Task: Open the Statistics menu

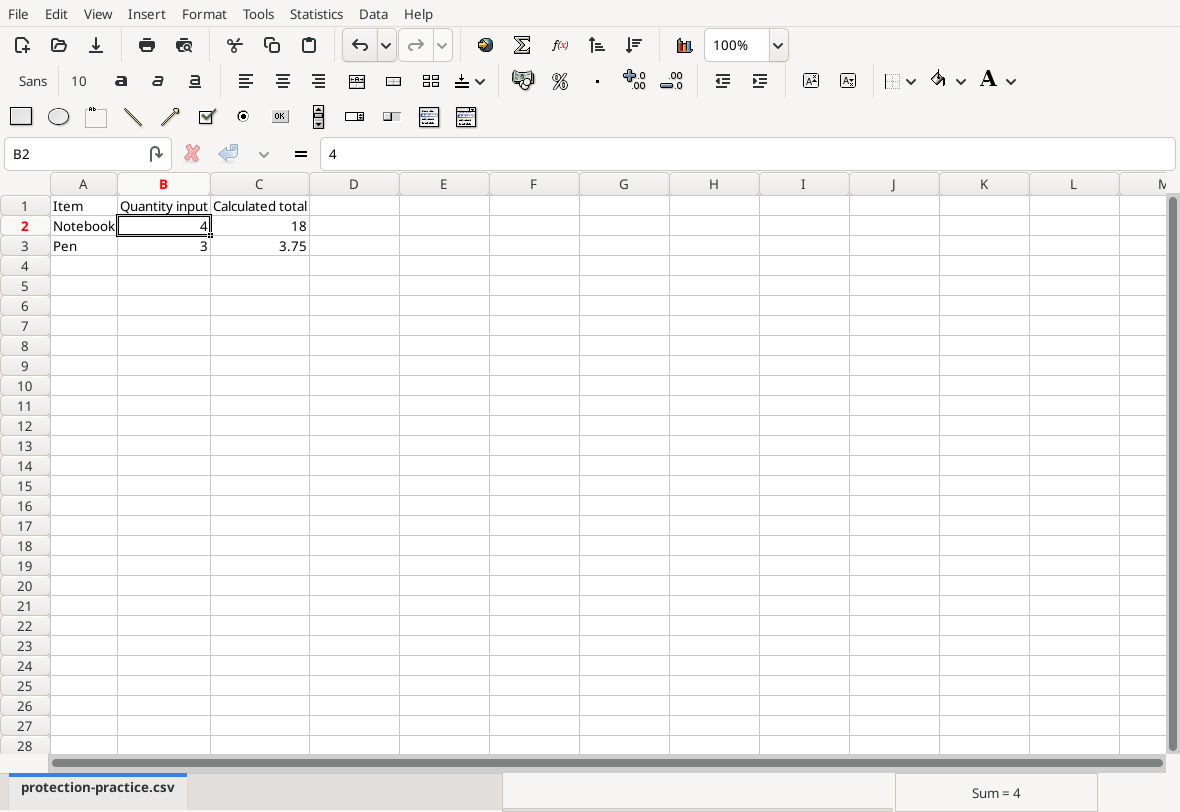Action: [x=316, y=14]
